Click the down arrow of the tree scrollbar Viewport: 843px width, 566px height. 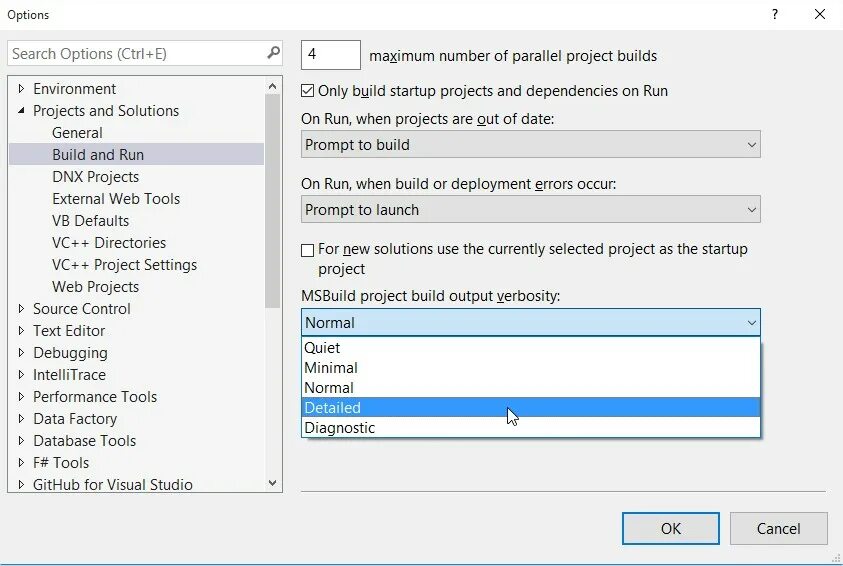[x=273, y=483]
